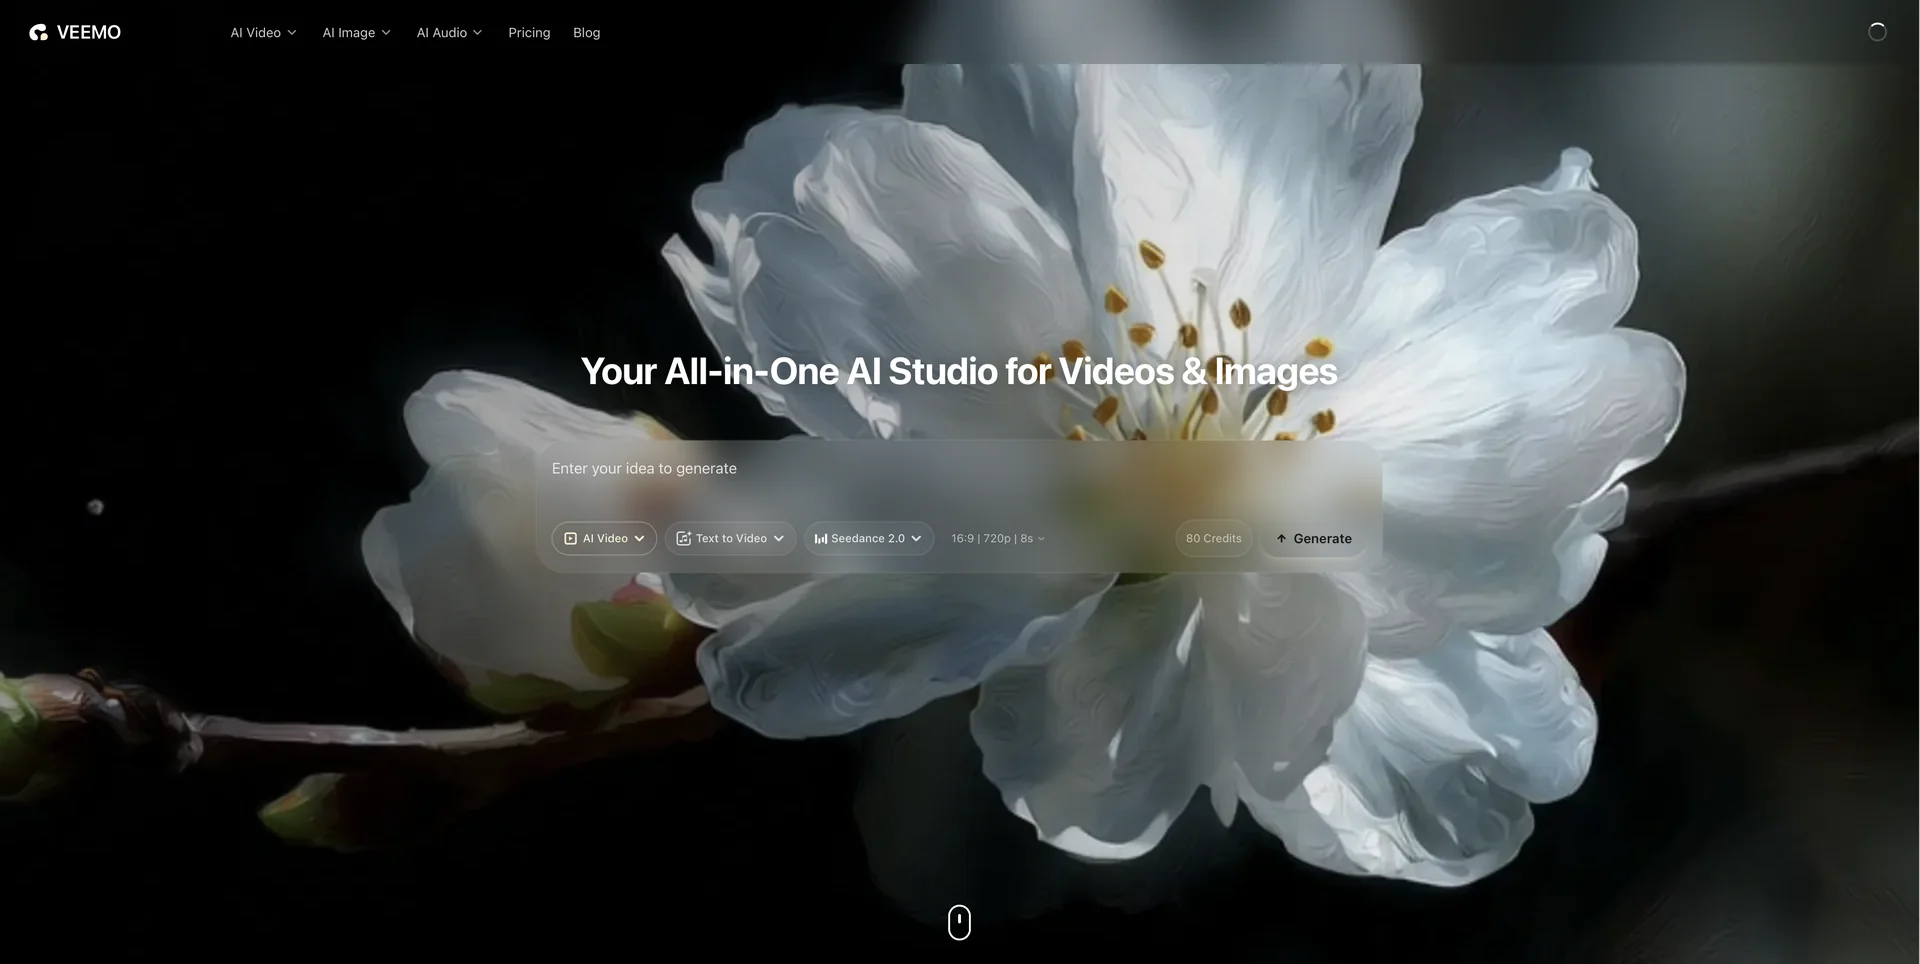Image resolution: width=1920 pixels, height=964 pixels.
Task: Click the mouse scroll indicator icon
Action: coord(959,922)
